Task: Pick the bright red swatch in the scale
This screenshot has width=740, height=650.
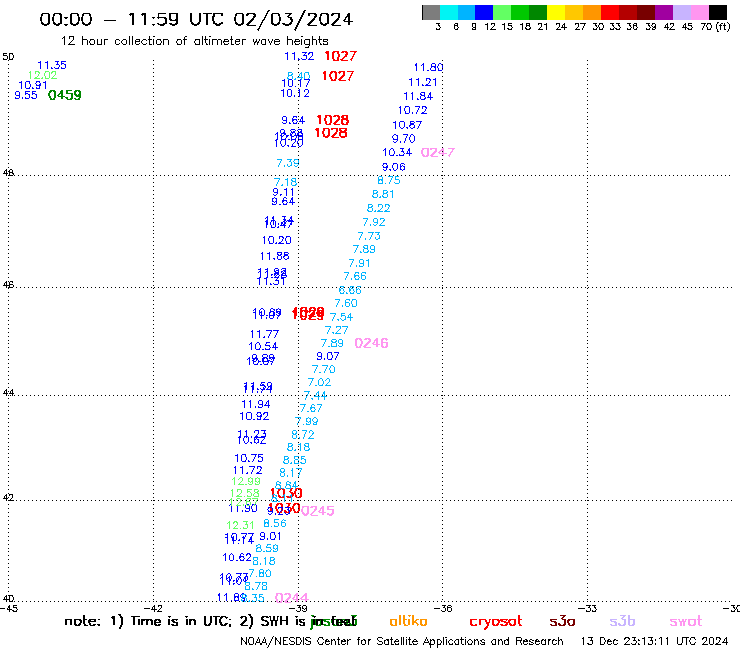Action: tap(610, 12)
